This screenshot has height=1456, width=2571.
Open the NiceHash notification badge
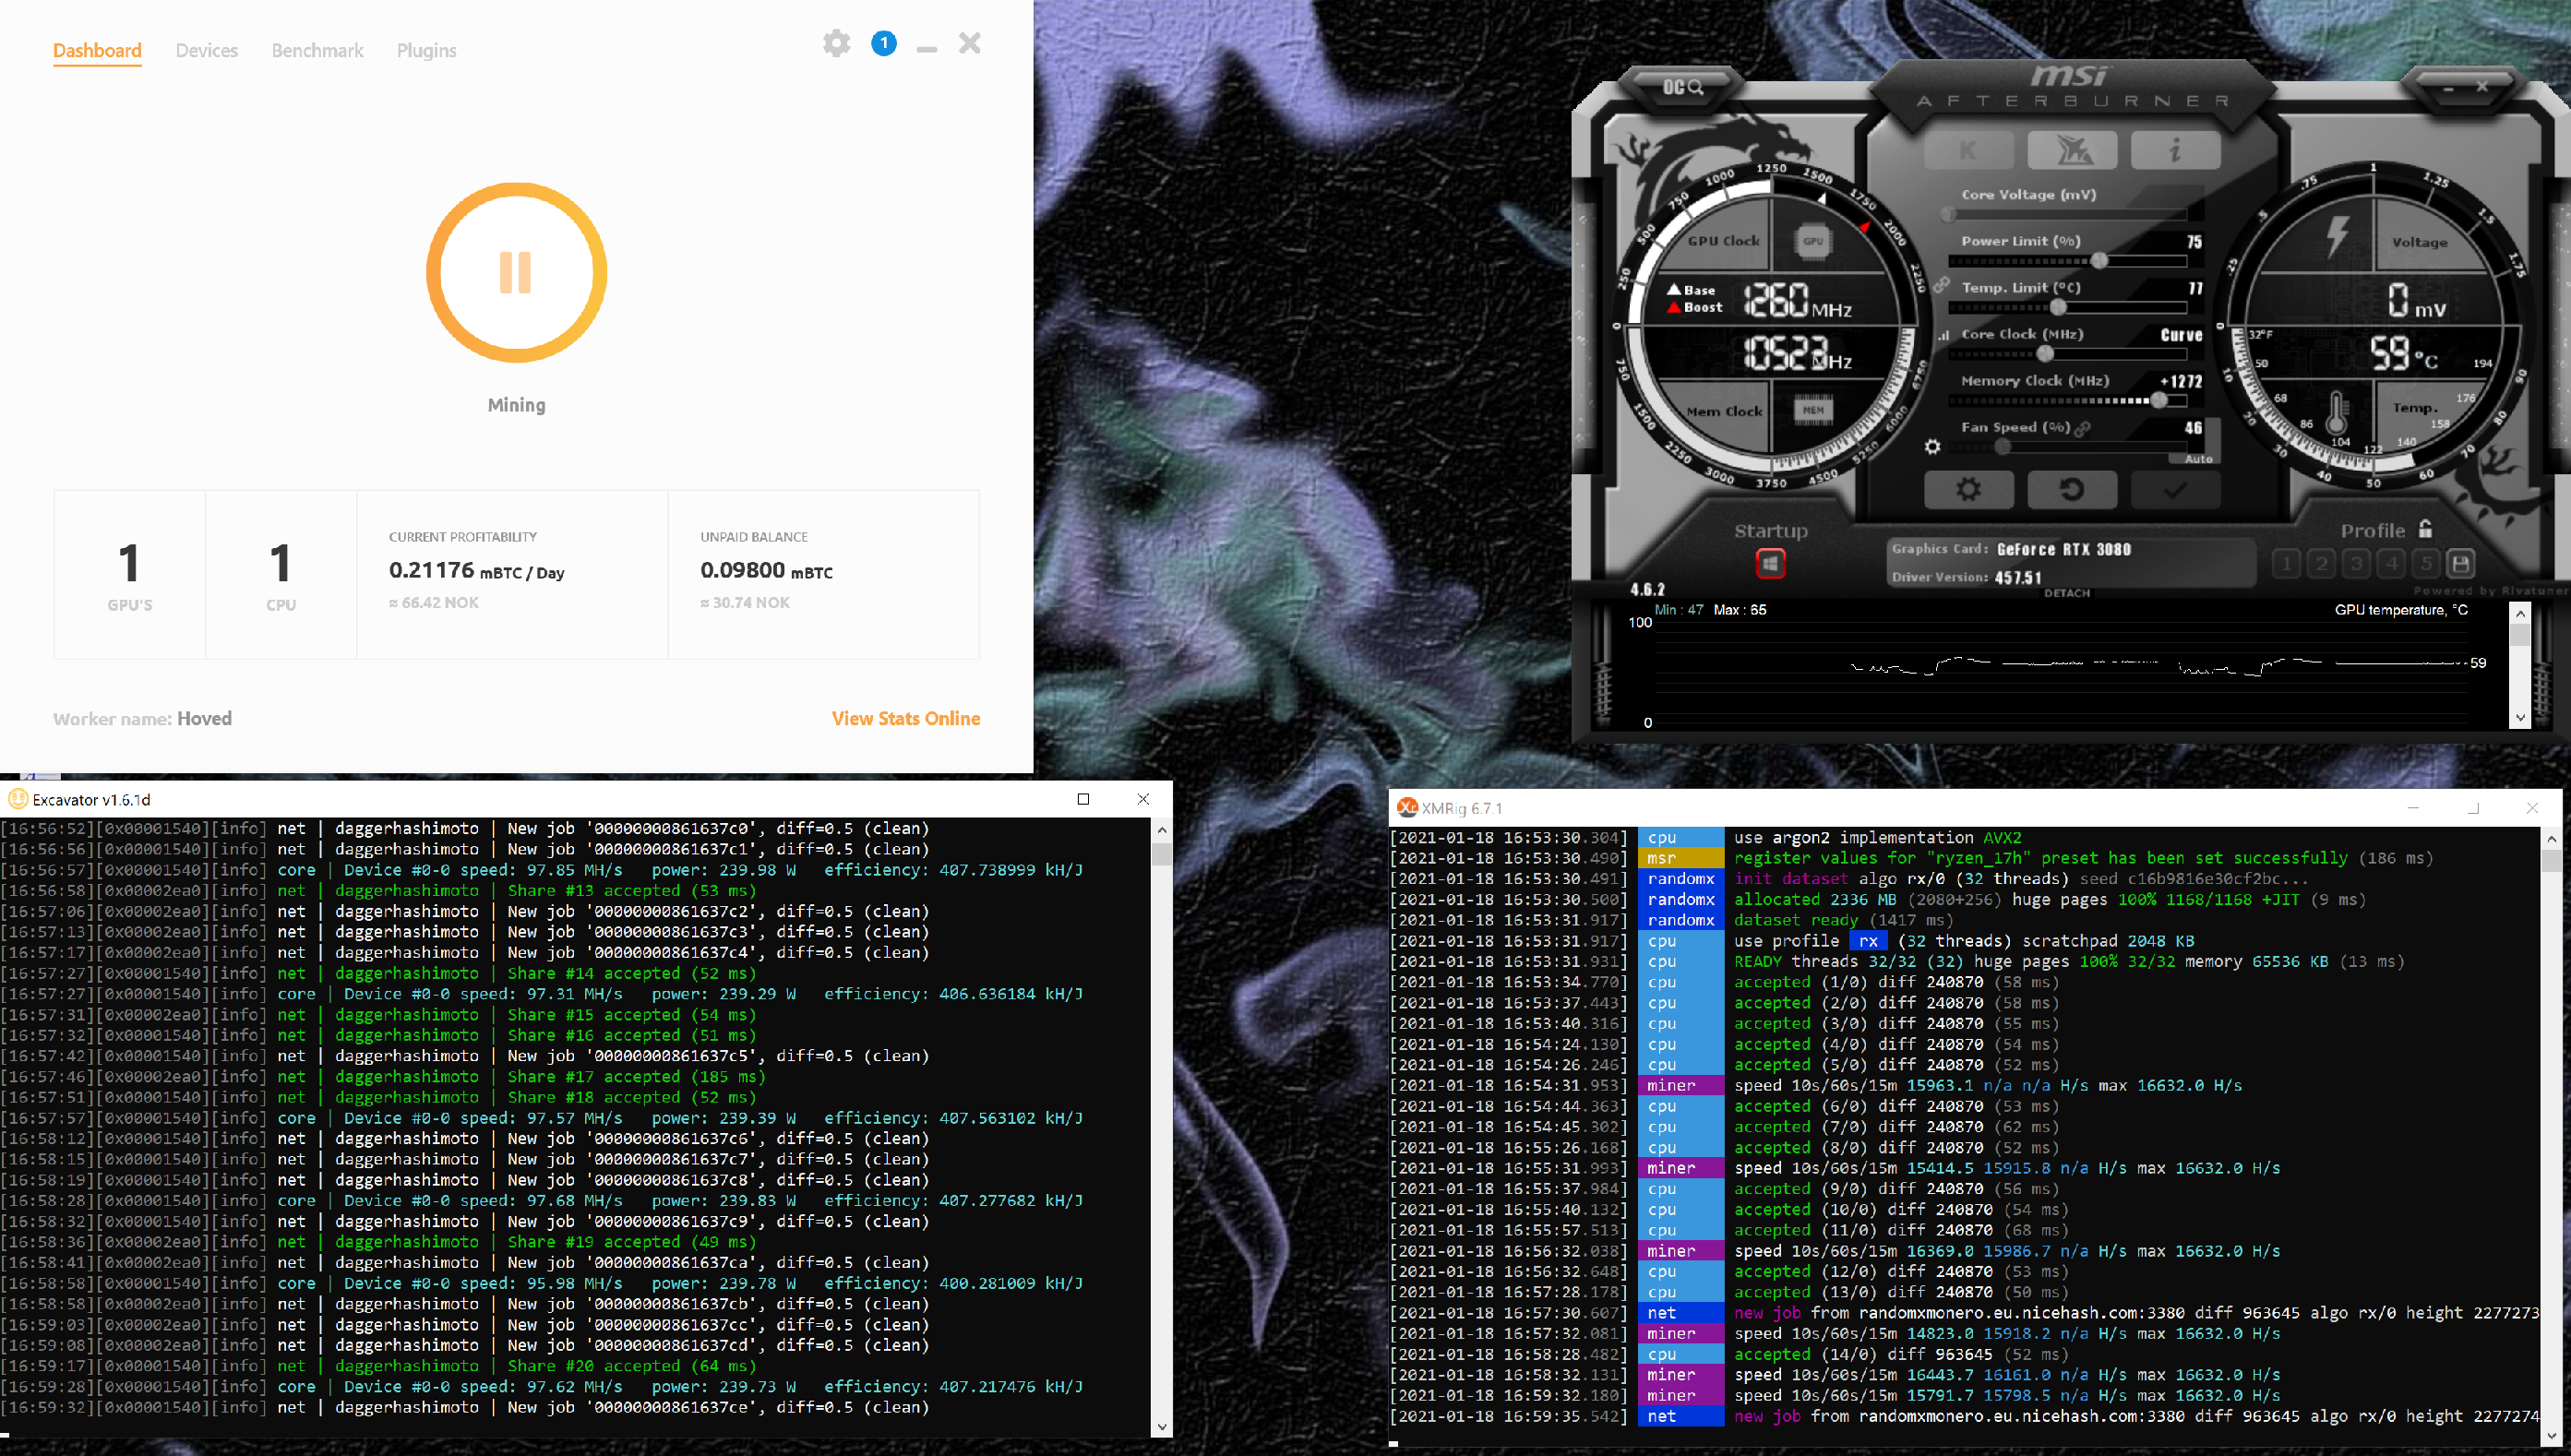(884, 43)
